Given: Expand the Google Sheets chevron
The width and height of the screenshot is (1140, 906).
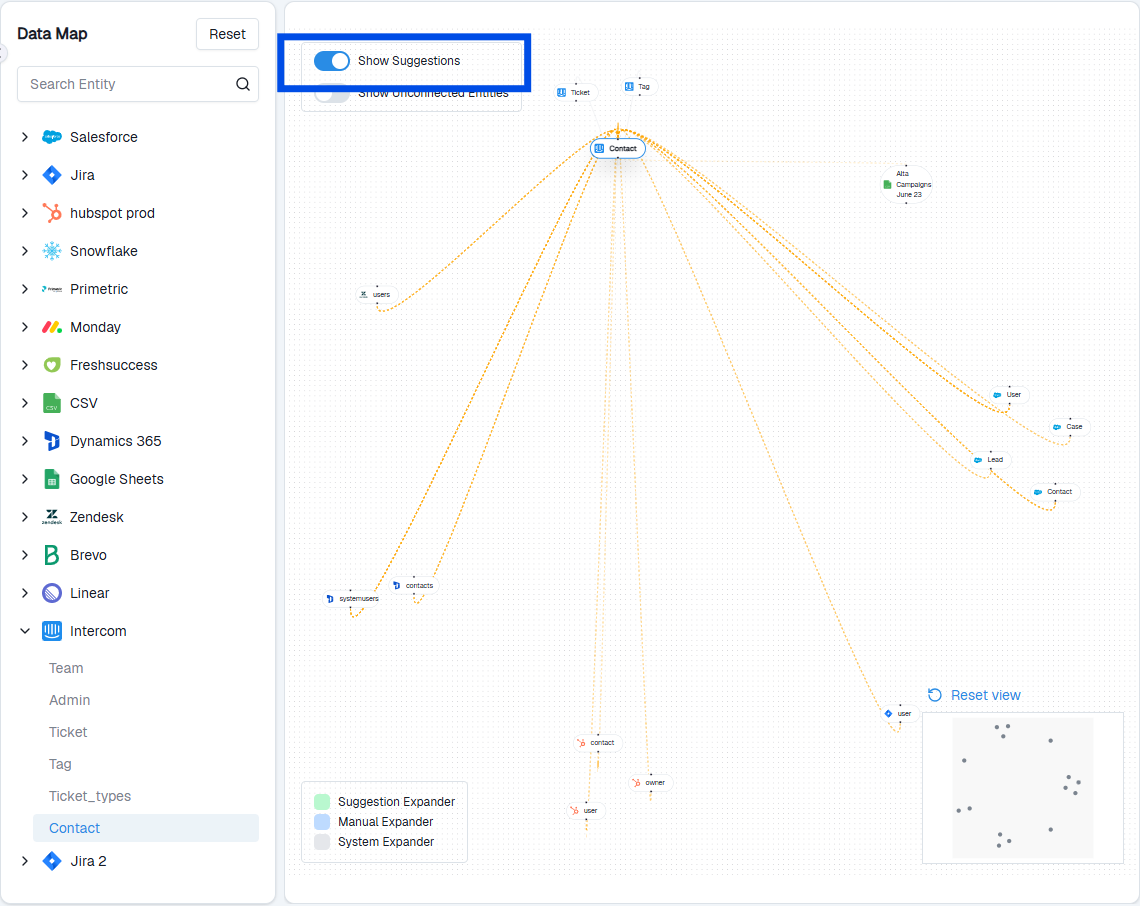Looking at the screenshot, I should [x=25, y=479].
